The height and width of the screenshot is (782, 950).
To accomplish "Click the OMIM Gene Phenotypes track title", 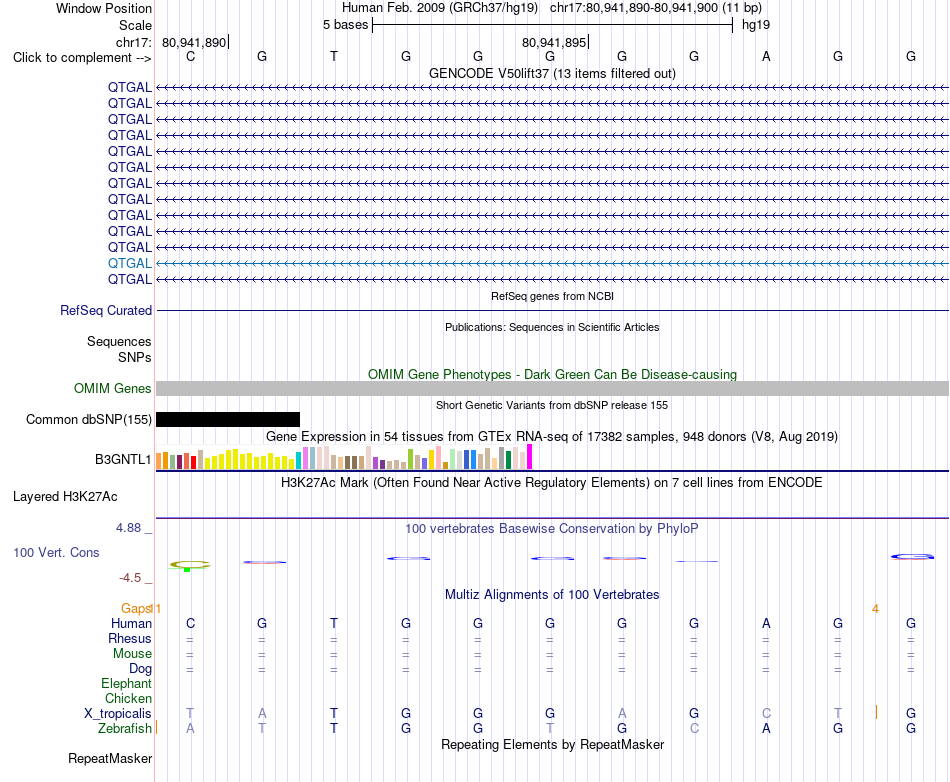I will point(552,374).
